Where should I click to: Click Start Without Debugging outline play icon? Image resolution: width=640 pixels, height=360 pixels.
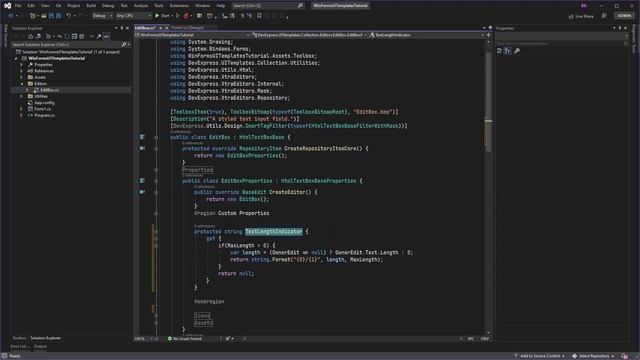(178, 16)
